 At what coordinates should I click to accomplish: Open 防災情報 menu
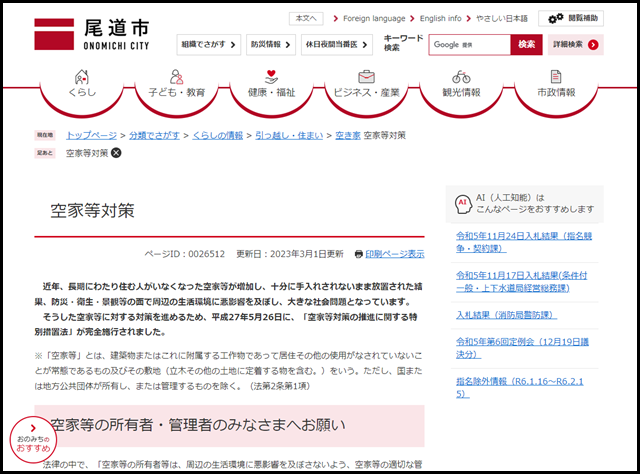click(x=271, y=45)
